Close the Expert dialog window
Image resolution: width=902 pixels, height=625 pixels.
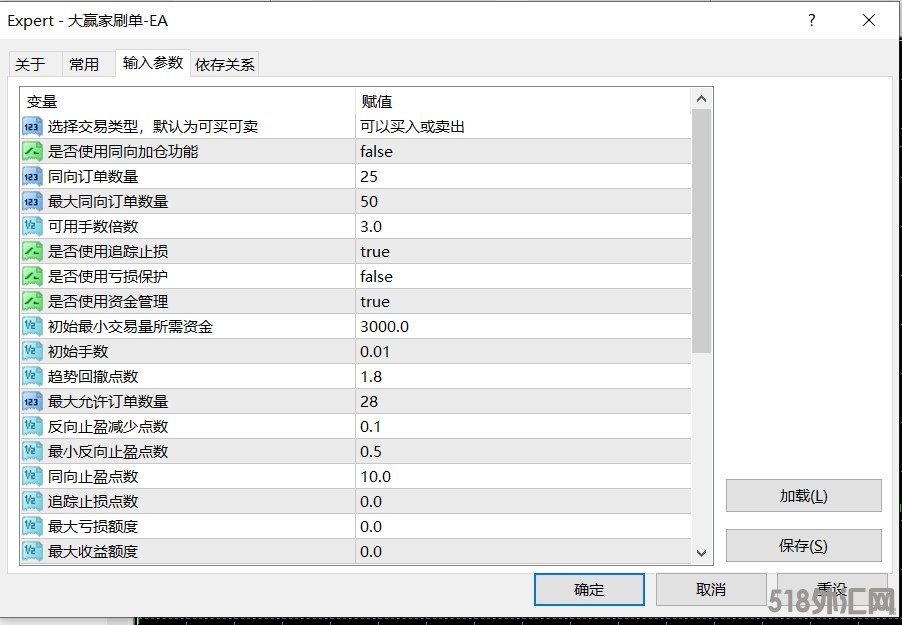(869, 21)
